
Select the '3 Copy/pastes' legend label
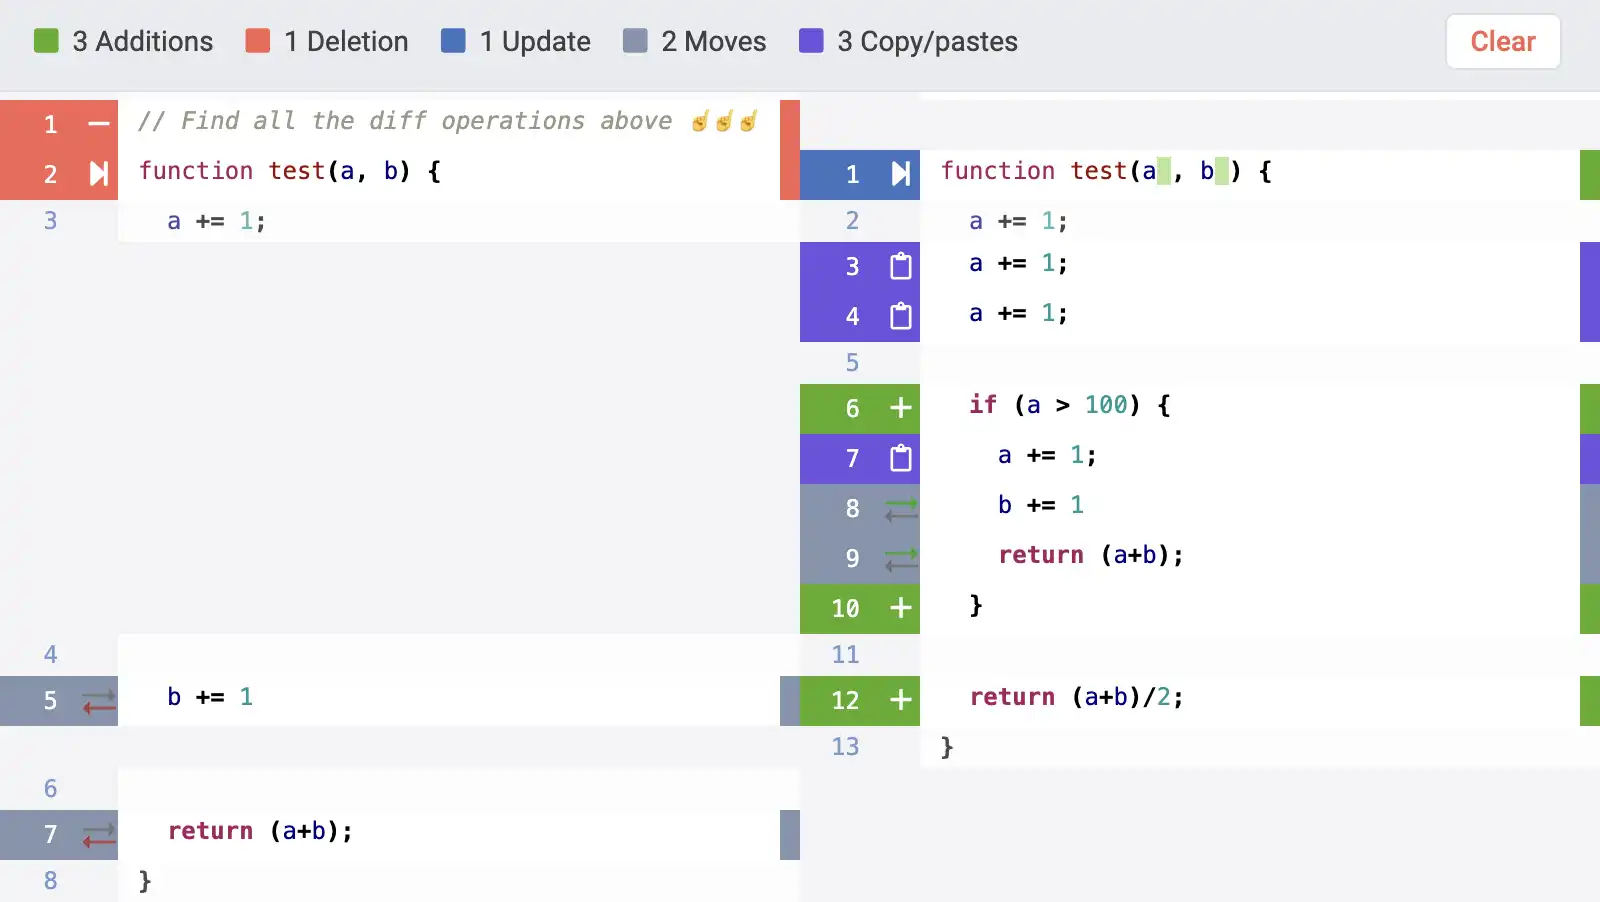[x=927, y=41]
